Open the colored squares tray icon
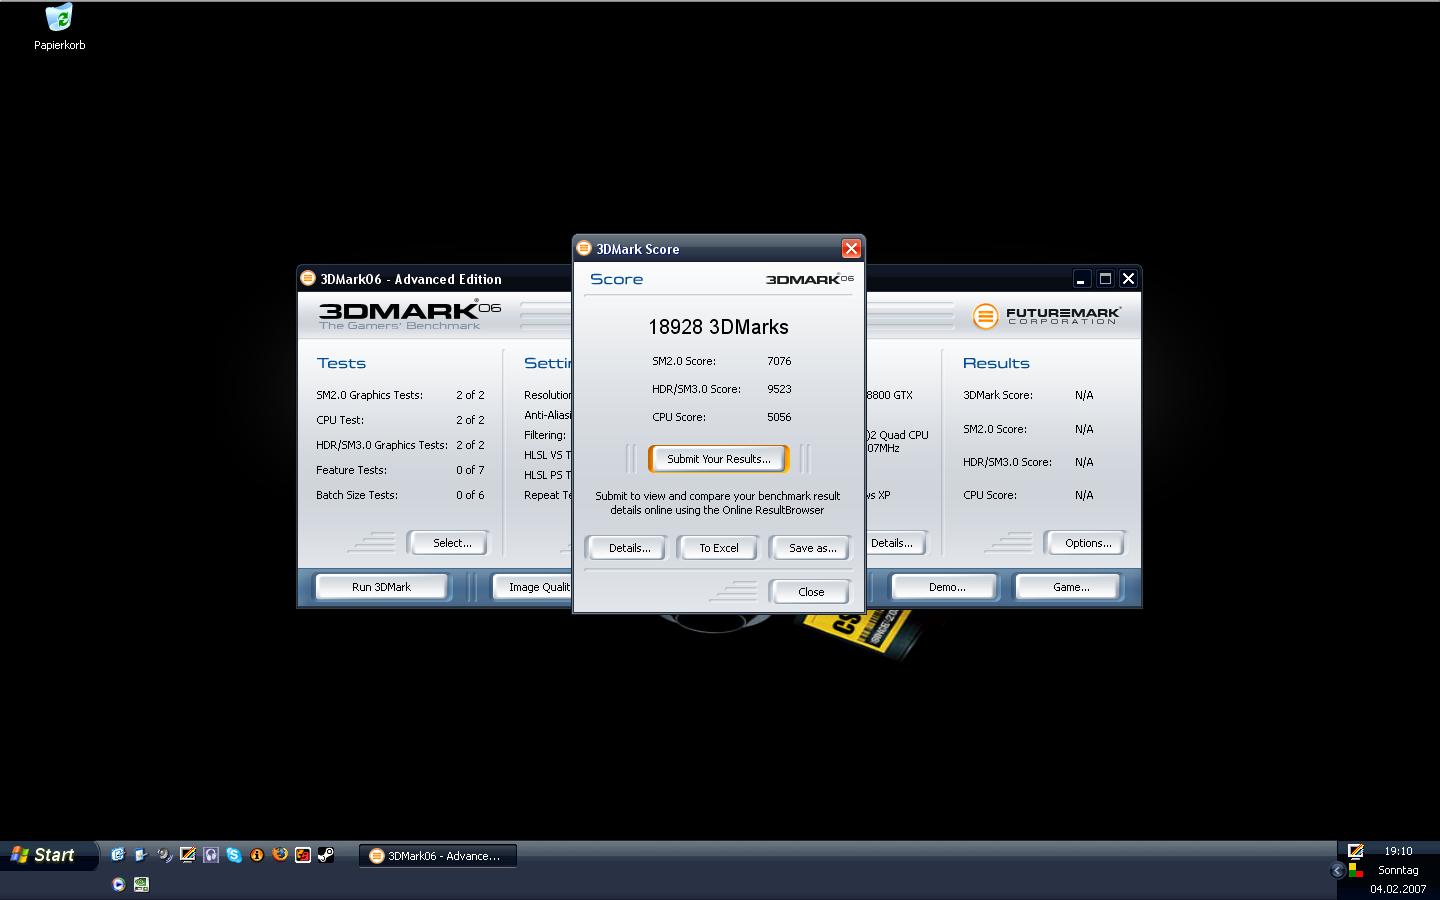Image resolution: width=1440 pixels, height=900 pixels. (1355, 871)
